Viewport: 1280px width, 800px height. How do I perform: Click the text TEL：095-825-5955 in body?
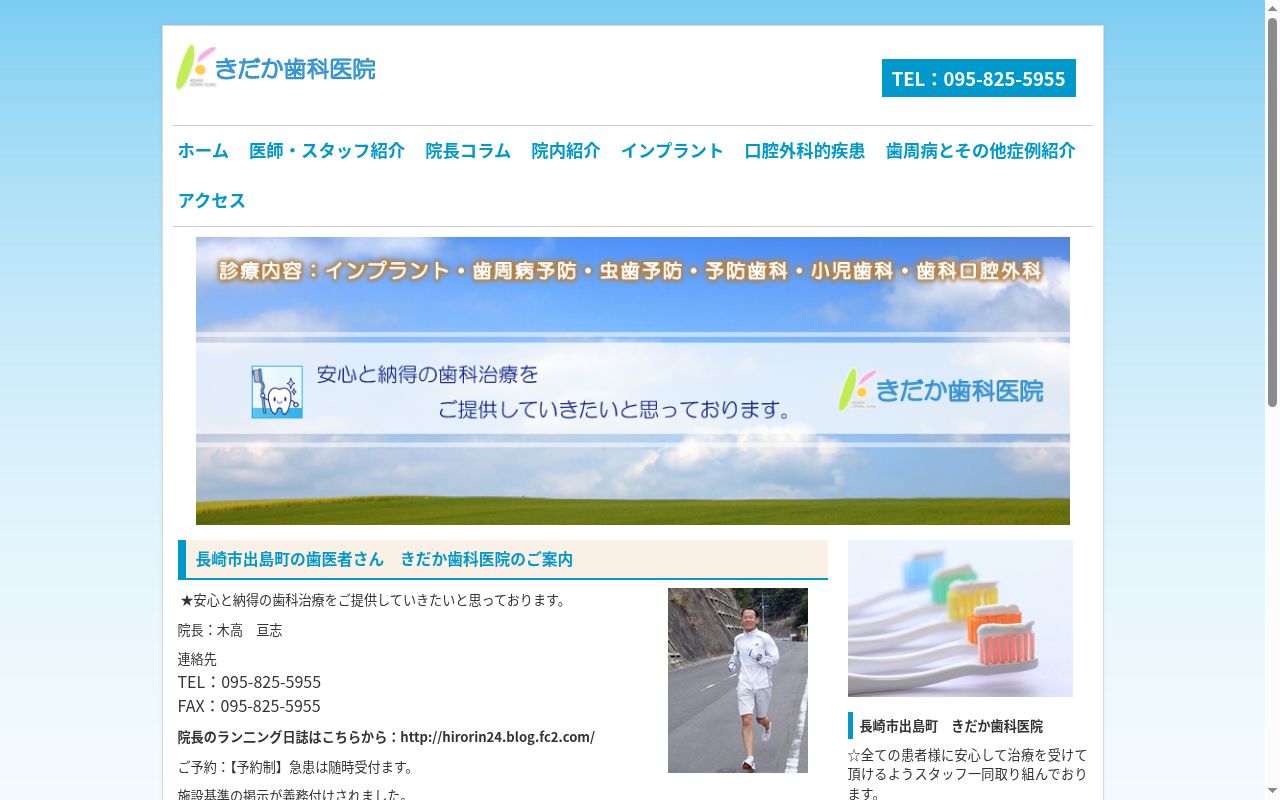coord(249,682)
